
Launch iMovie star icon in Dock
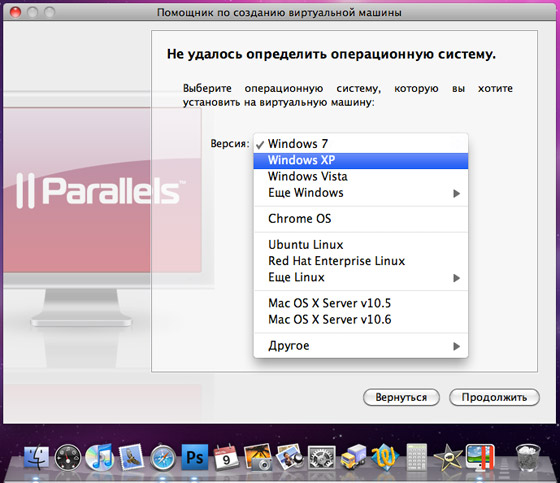[x=448, y=457]
